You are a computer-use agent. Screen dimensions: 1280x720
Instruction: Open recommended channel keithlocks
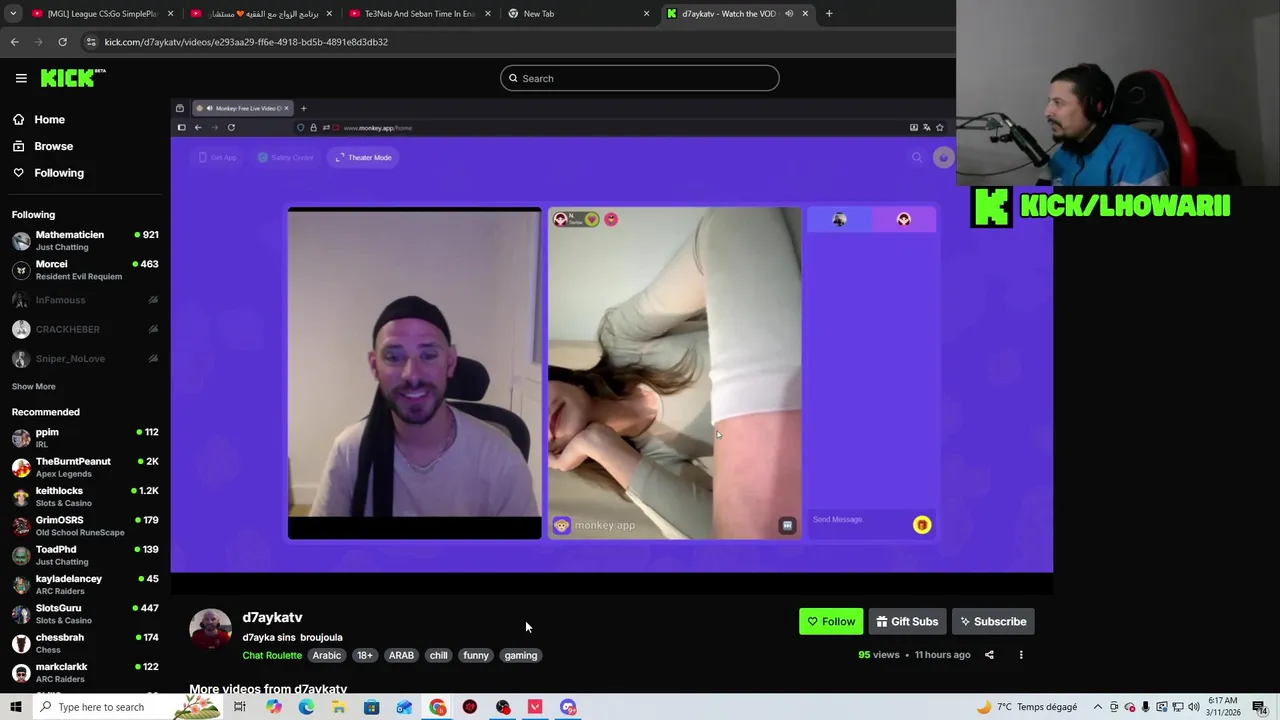pos(85,496)
